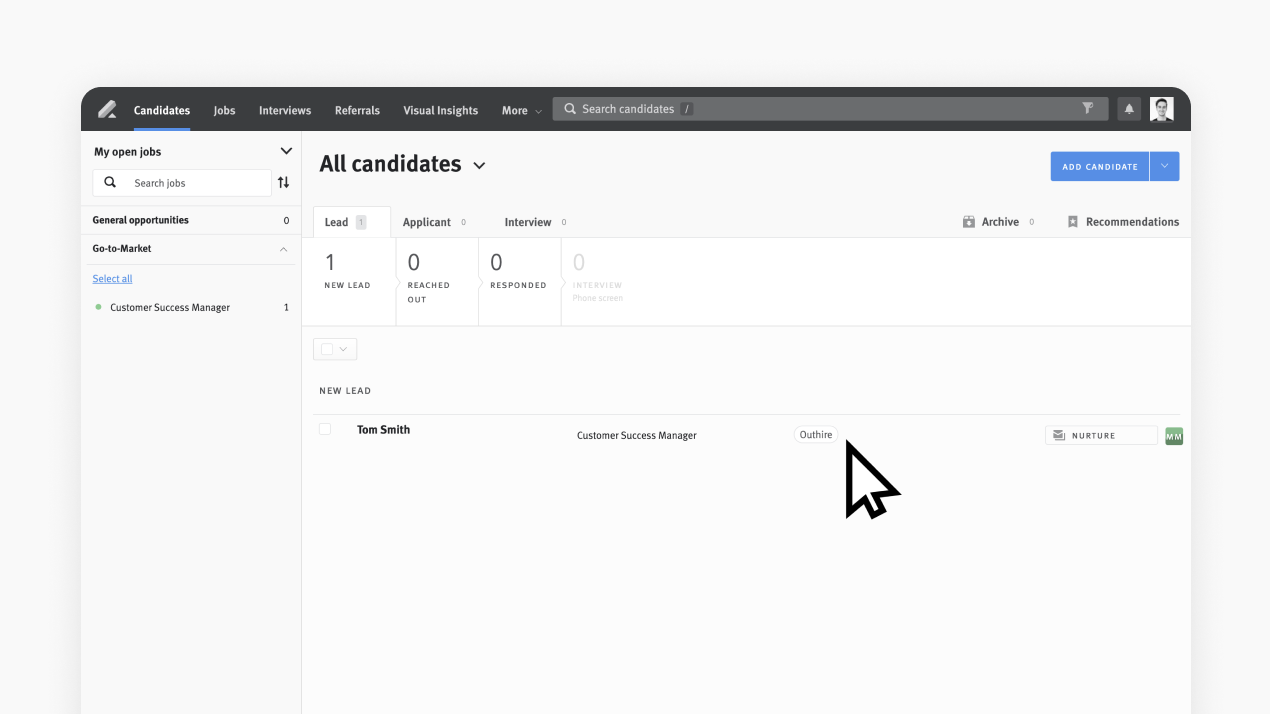Screen dimensions: 1270x714
Task: Expand the All candidates dropdown
Action: (x=479, y=166)
